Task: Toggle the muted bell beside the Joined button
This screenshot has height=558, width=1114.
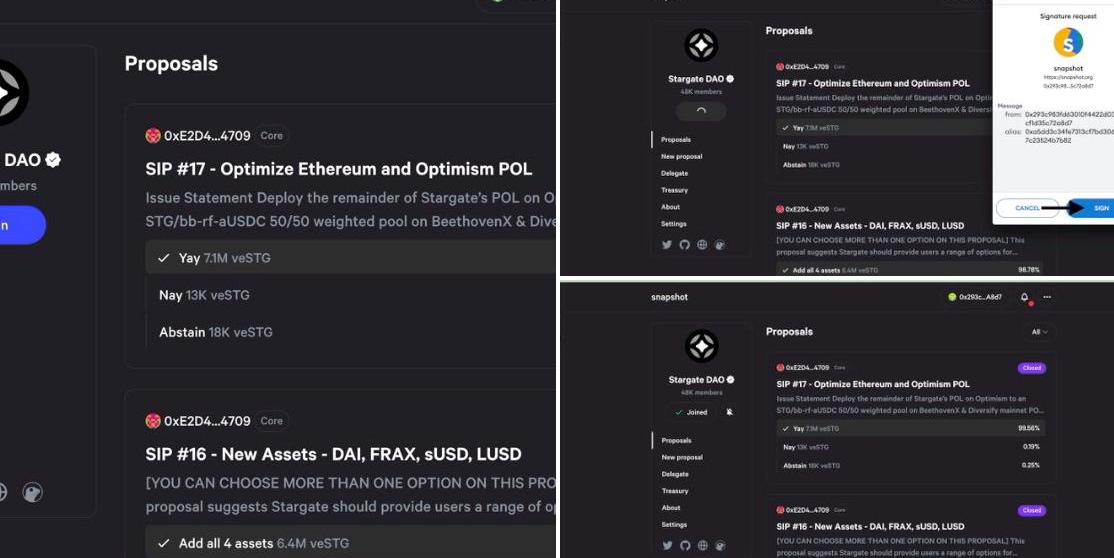Action: click(x=729, y=412)
